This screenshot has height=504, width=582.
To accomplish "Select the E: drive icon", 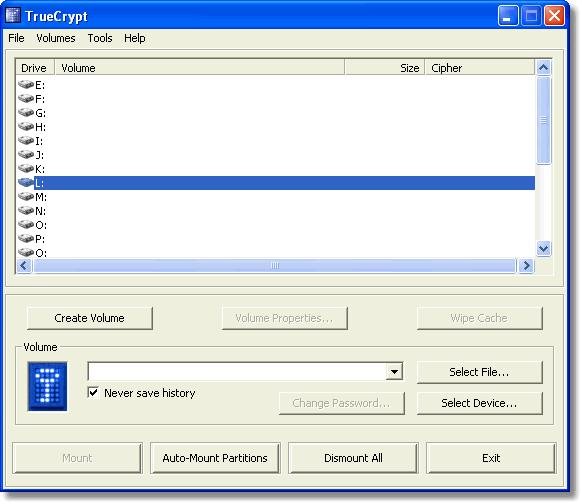I will (26, 85).
